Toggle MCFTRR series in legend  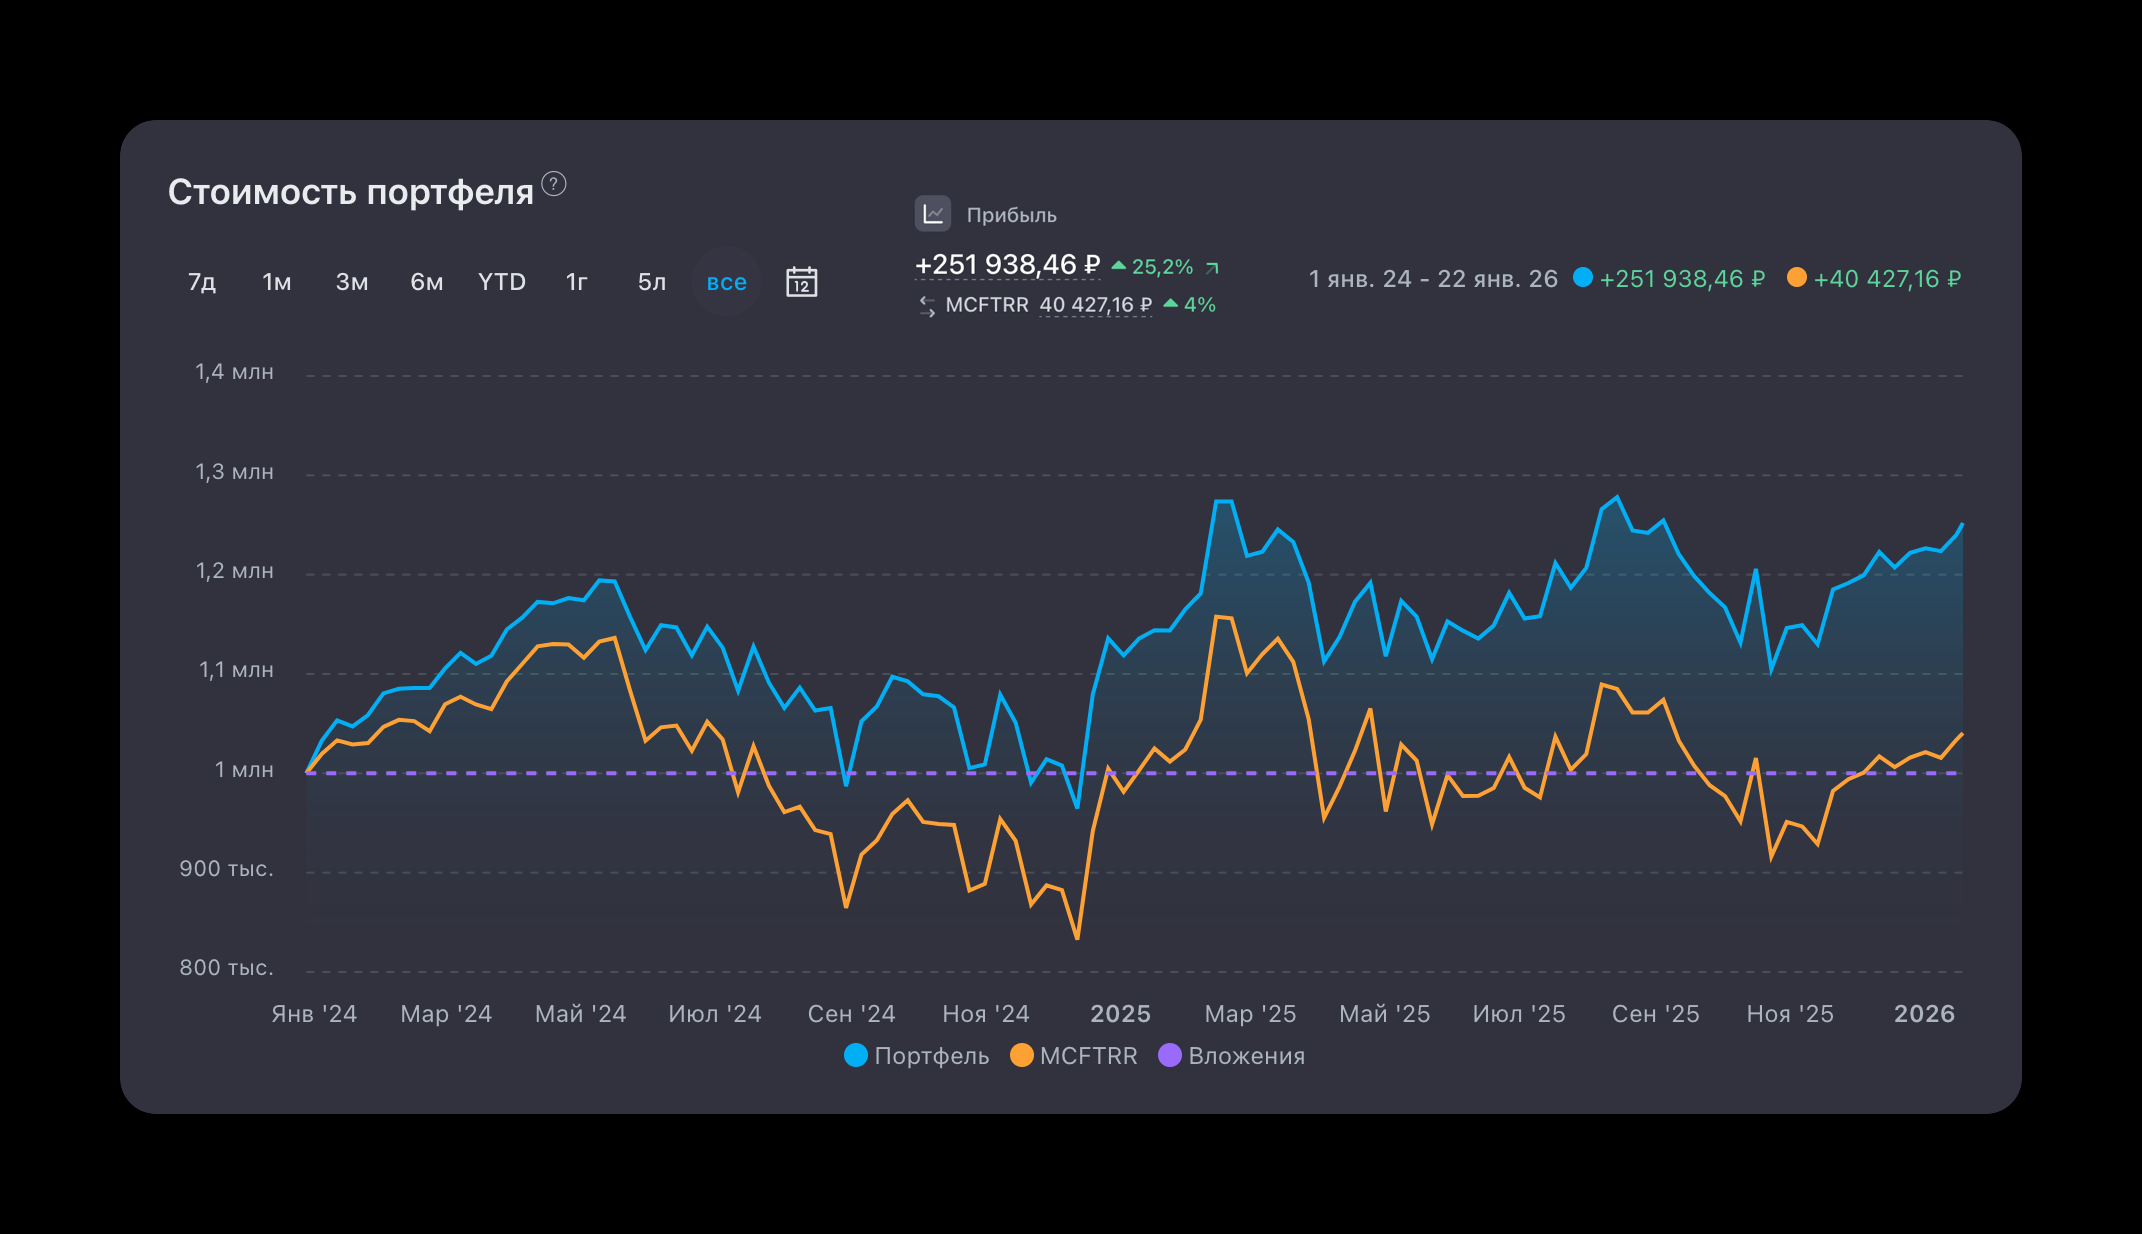(1074, 1056)
